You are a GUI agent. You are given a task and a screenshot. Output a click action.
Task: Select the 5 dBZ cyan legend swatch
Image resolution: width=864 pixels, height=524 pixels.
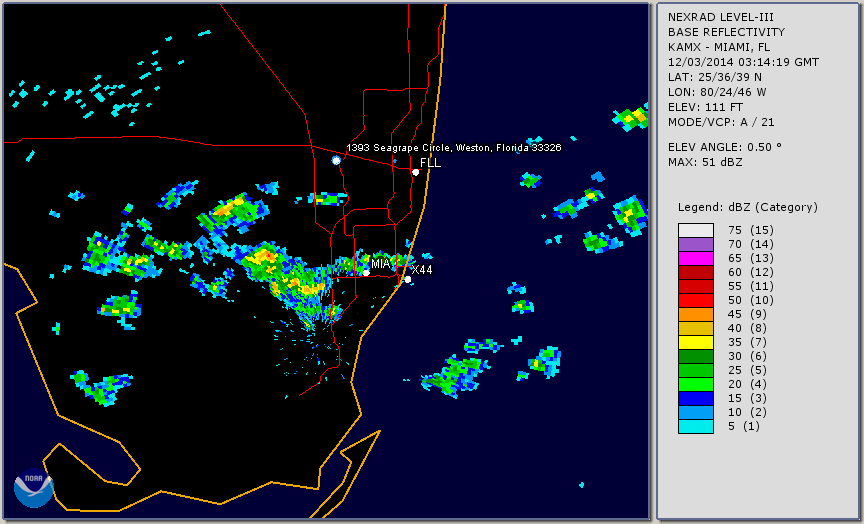tap(695, 426)
